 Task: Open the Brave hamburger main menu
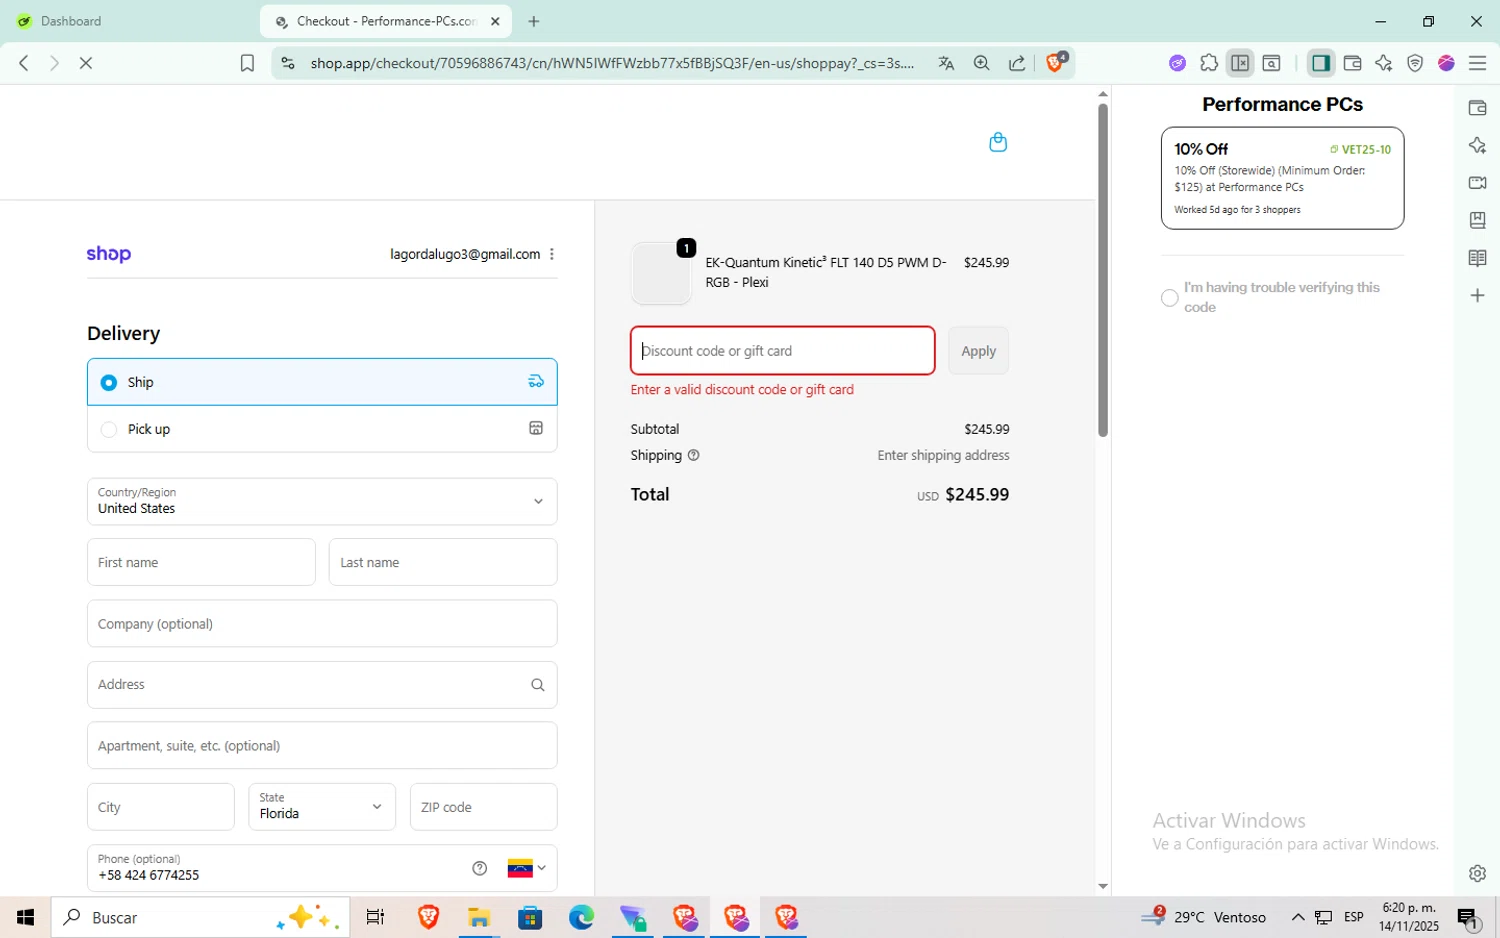click(x=1477, y=63)
